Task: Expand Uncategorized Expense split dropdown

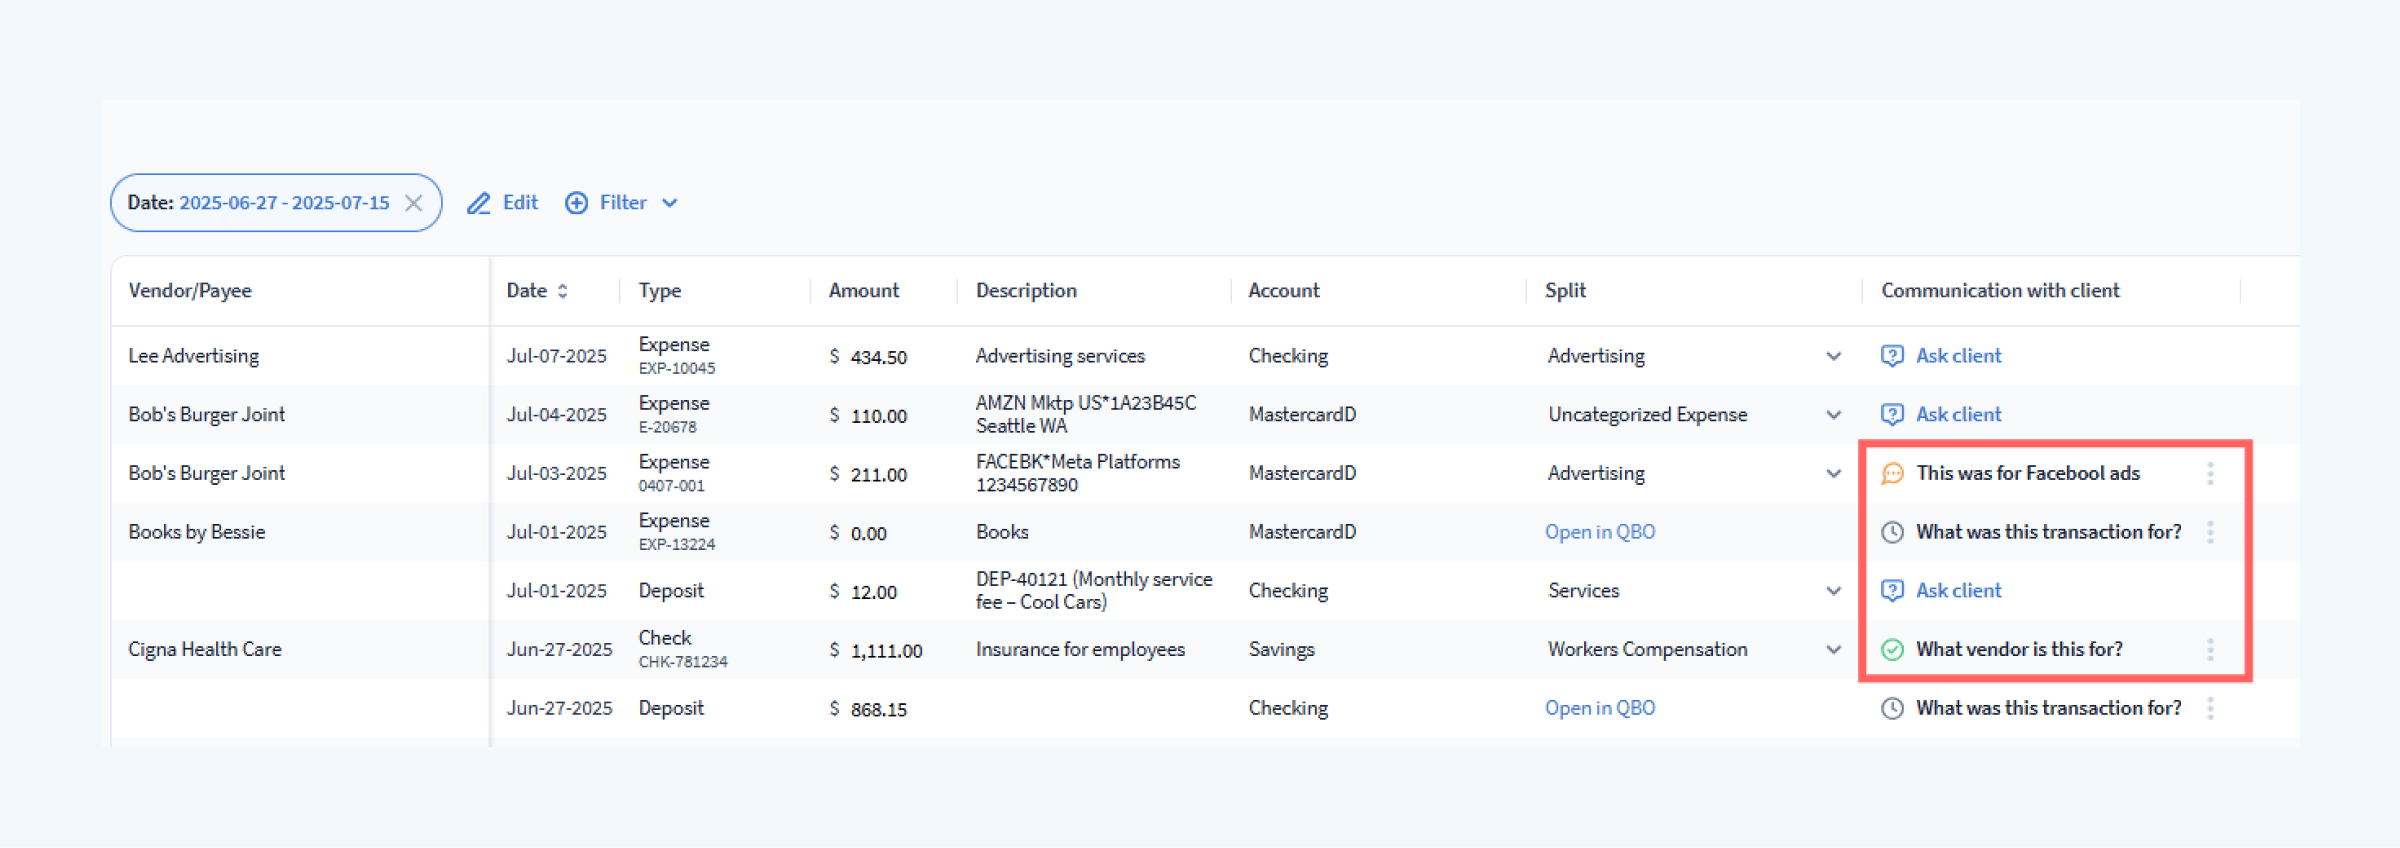Action: tap(1834, 415)
